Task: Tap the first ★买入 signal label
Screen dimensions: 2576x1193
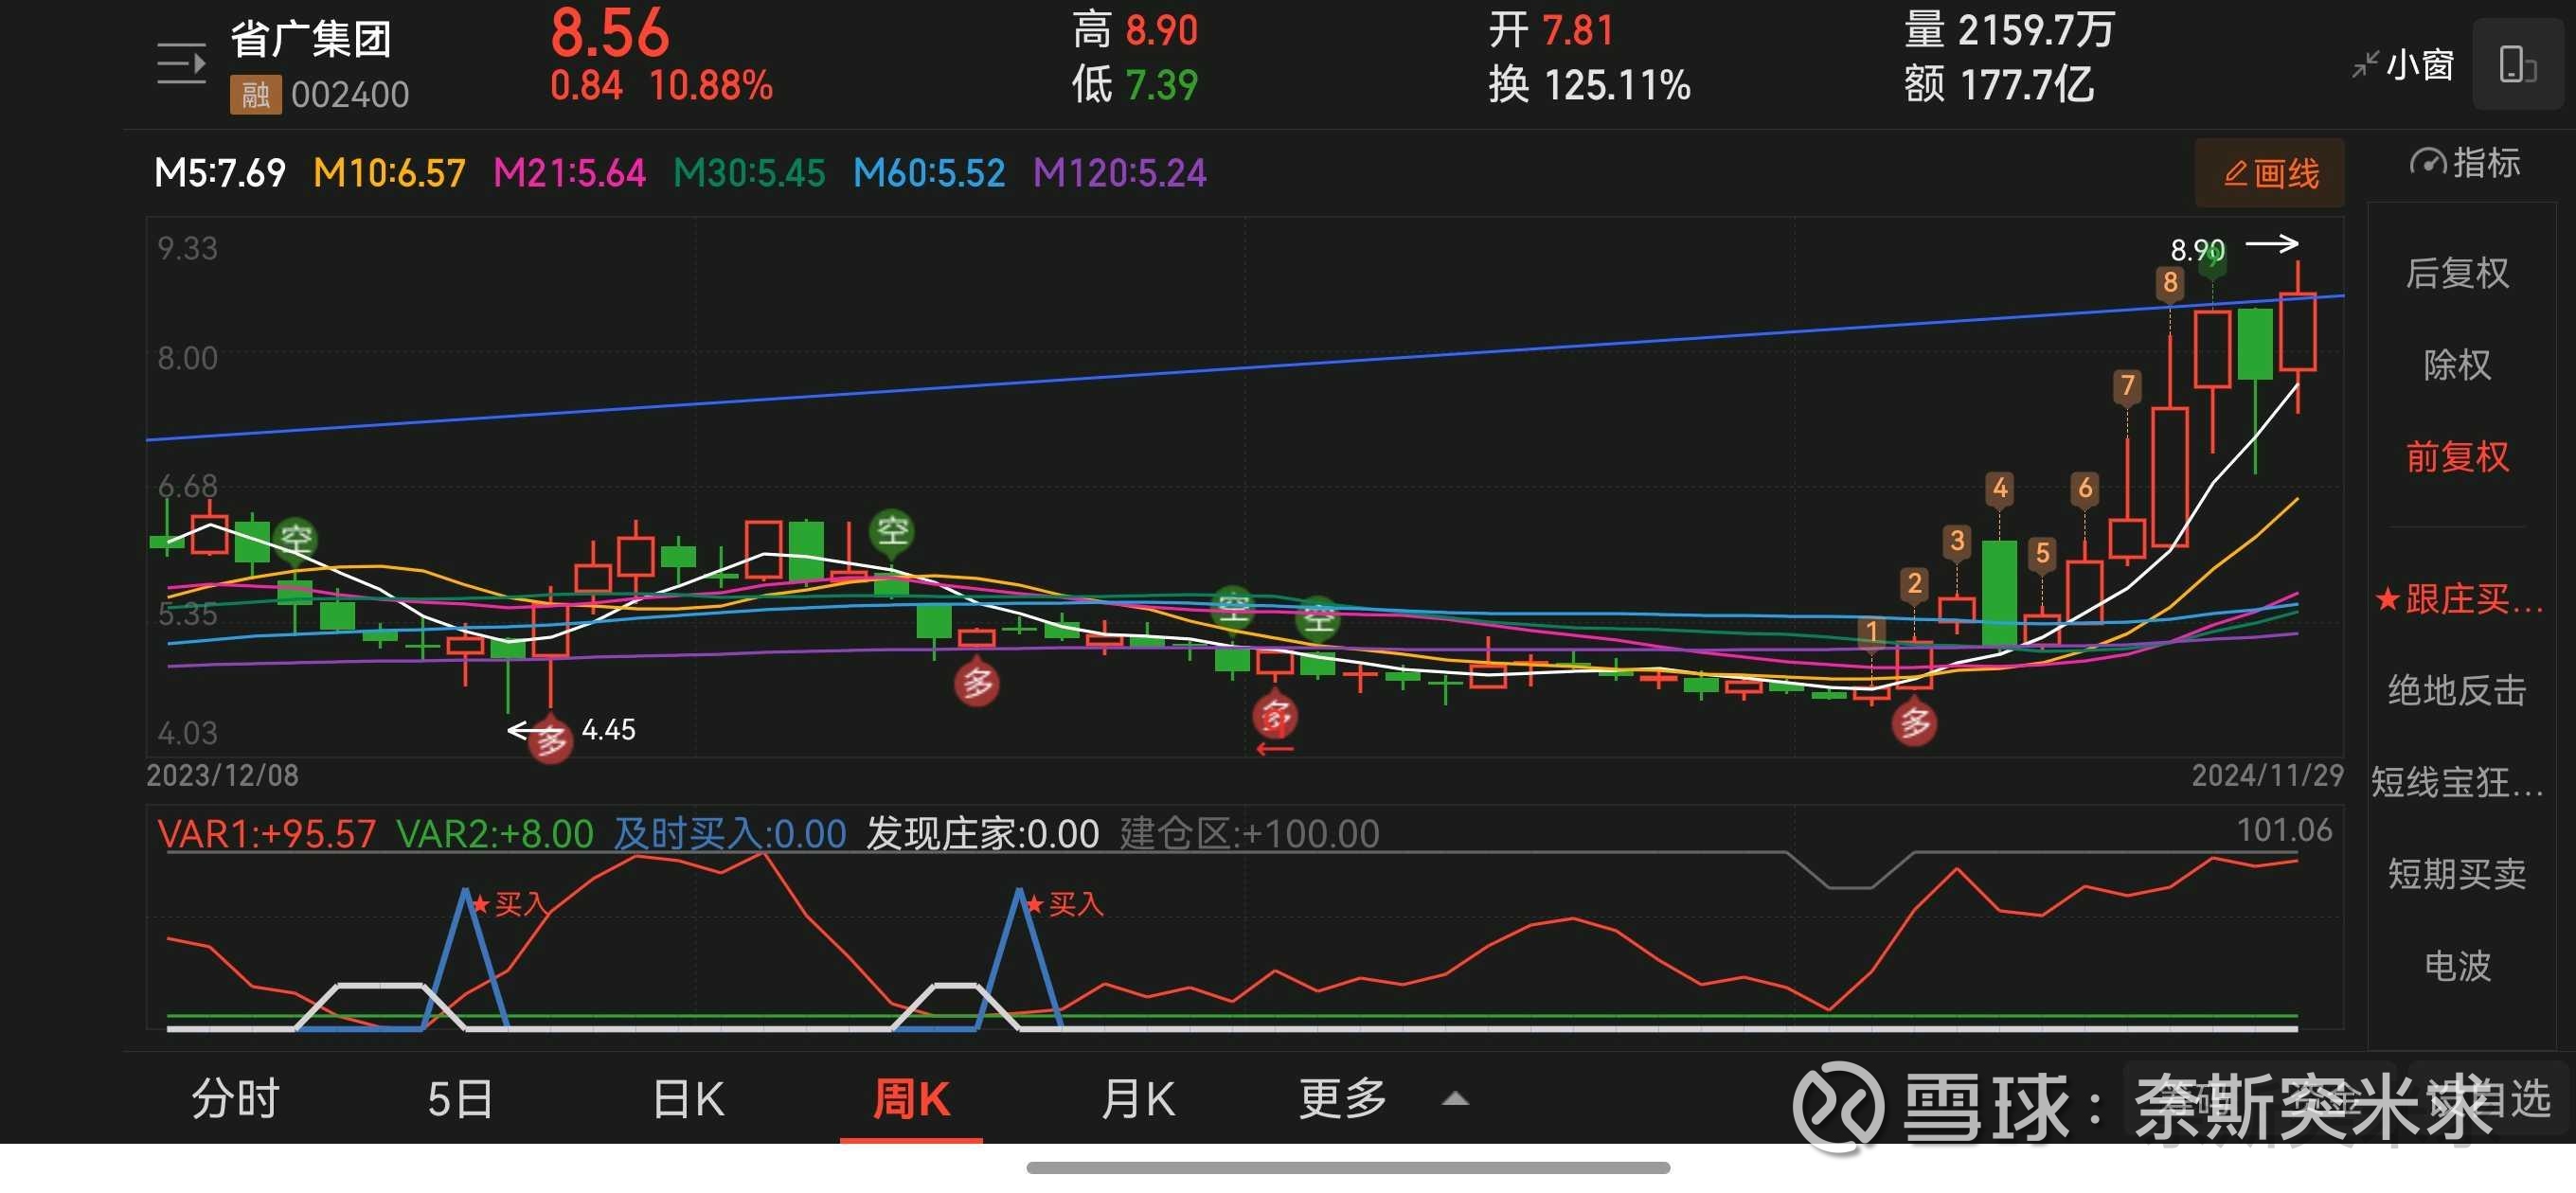Action: click(x=509, y=904)
